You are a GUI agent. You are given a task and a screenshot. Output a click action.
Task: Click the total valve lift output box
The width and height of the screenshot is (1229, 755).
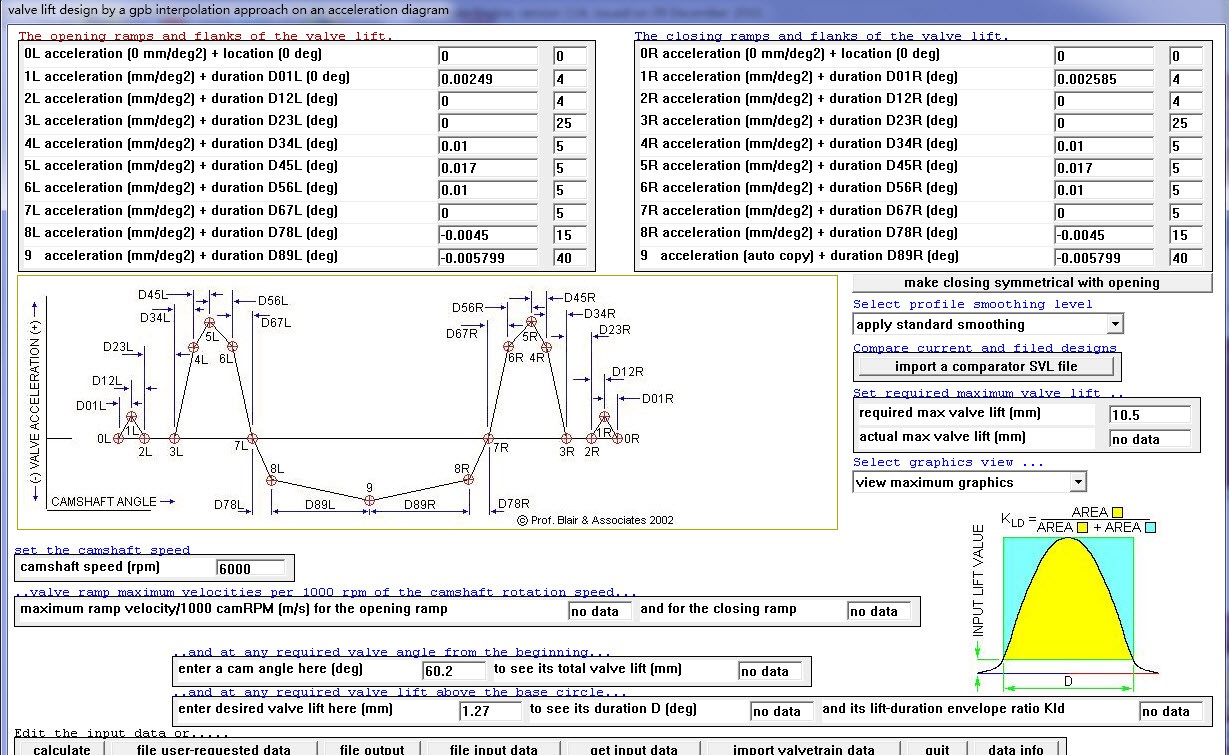tap(769, 671)
